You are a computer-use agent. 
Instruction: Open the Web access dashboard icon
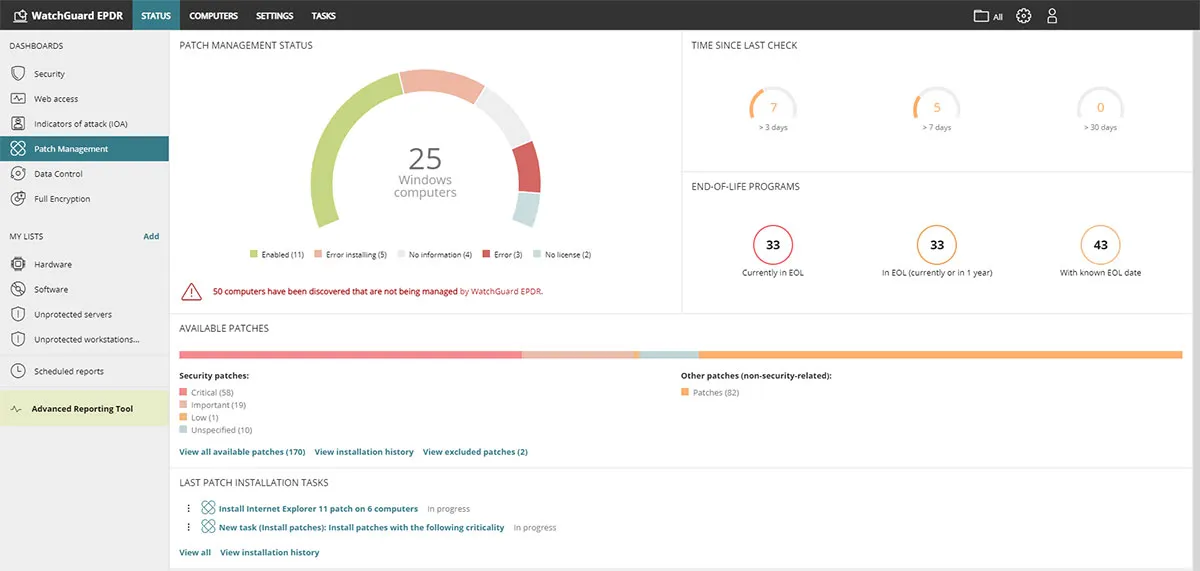point(17,99)
